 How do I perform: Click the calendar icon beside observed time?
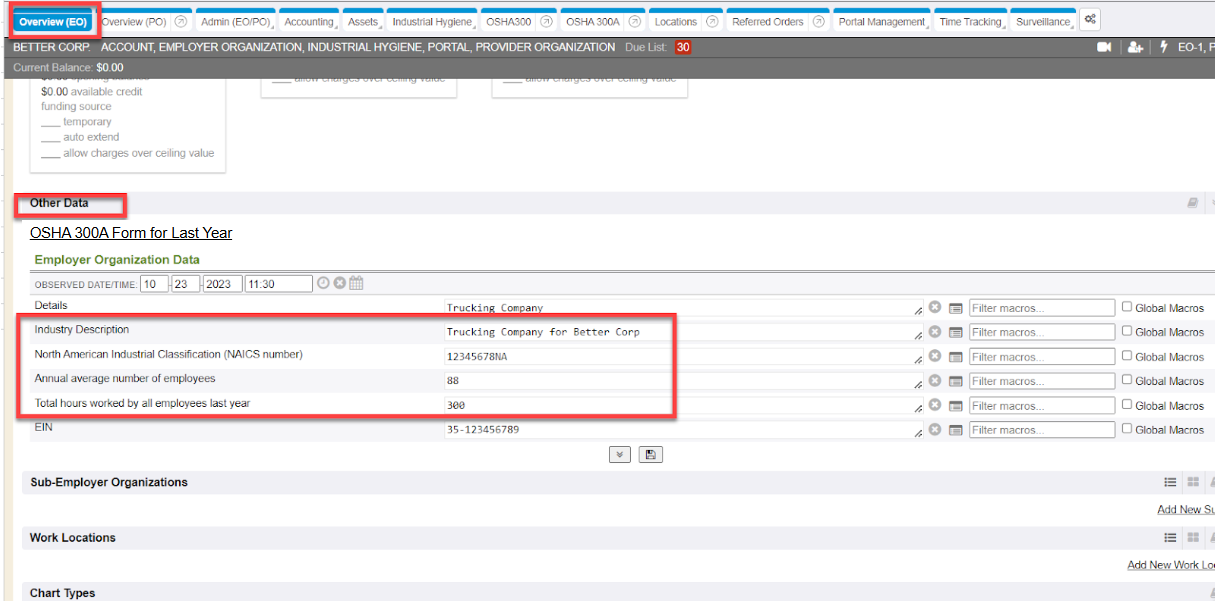(x=356, y=283)
